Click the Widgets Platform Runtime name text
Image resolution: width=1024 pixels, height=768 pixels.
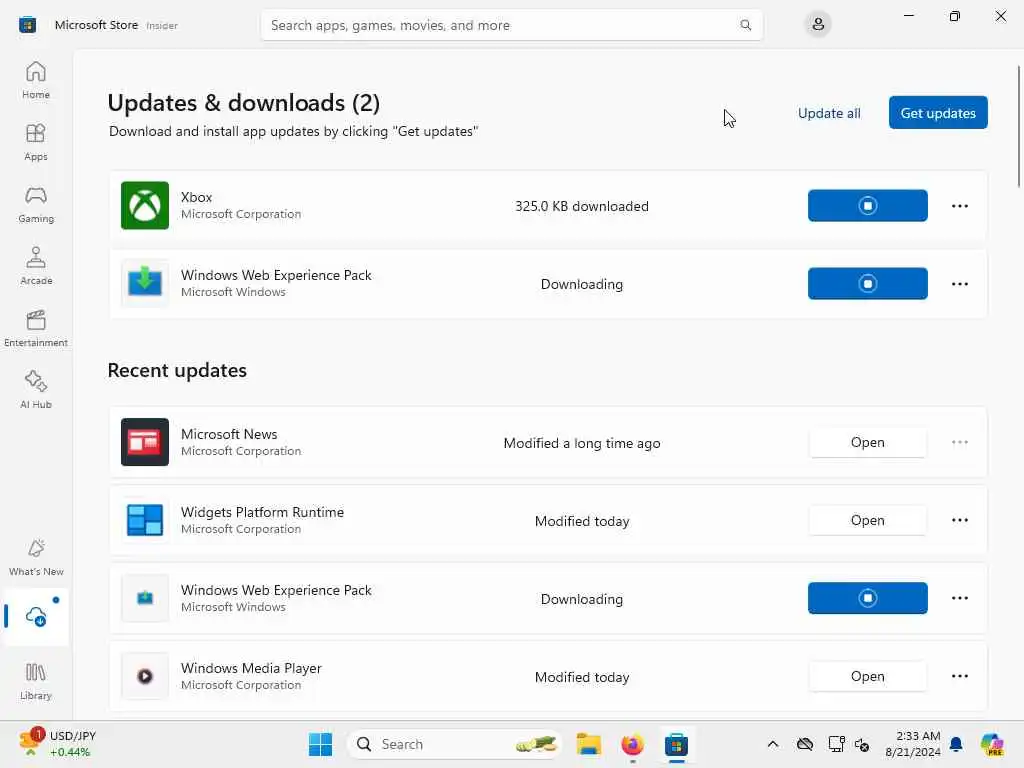(x=262, y=512)
